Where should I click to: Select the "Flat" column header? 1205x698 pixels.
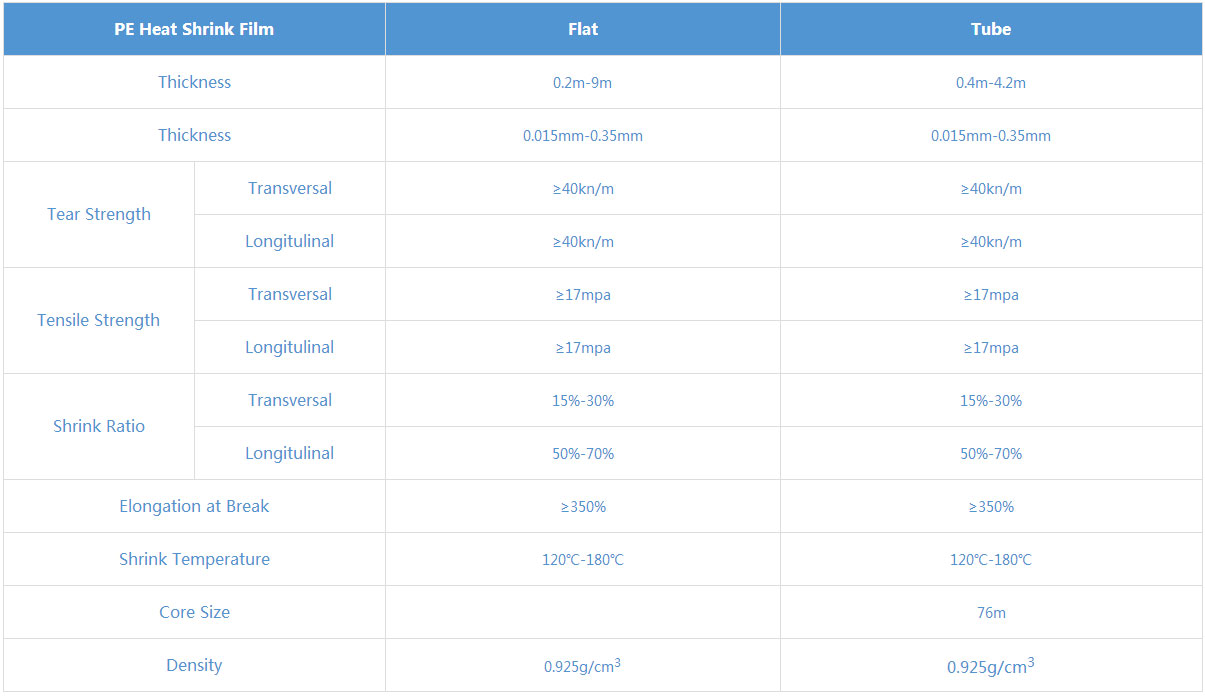coord(583,29)
